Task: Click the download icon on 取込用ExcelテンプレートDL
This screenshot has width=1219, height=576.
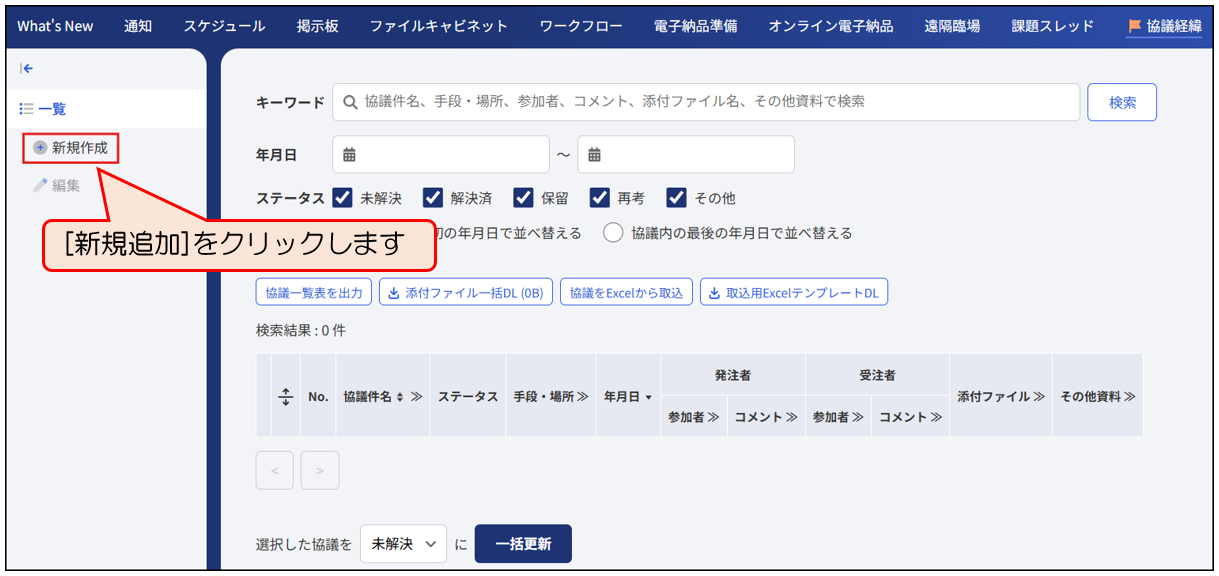Action: (x=715, y=293)
